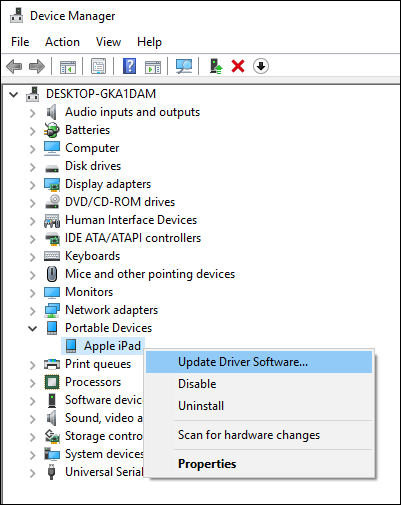Open the View menu
The height and width of the screenshot is (505, 401).
click(108, 42)
